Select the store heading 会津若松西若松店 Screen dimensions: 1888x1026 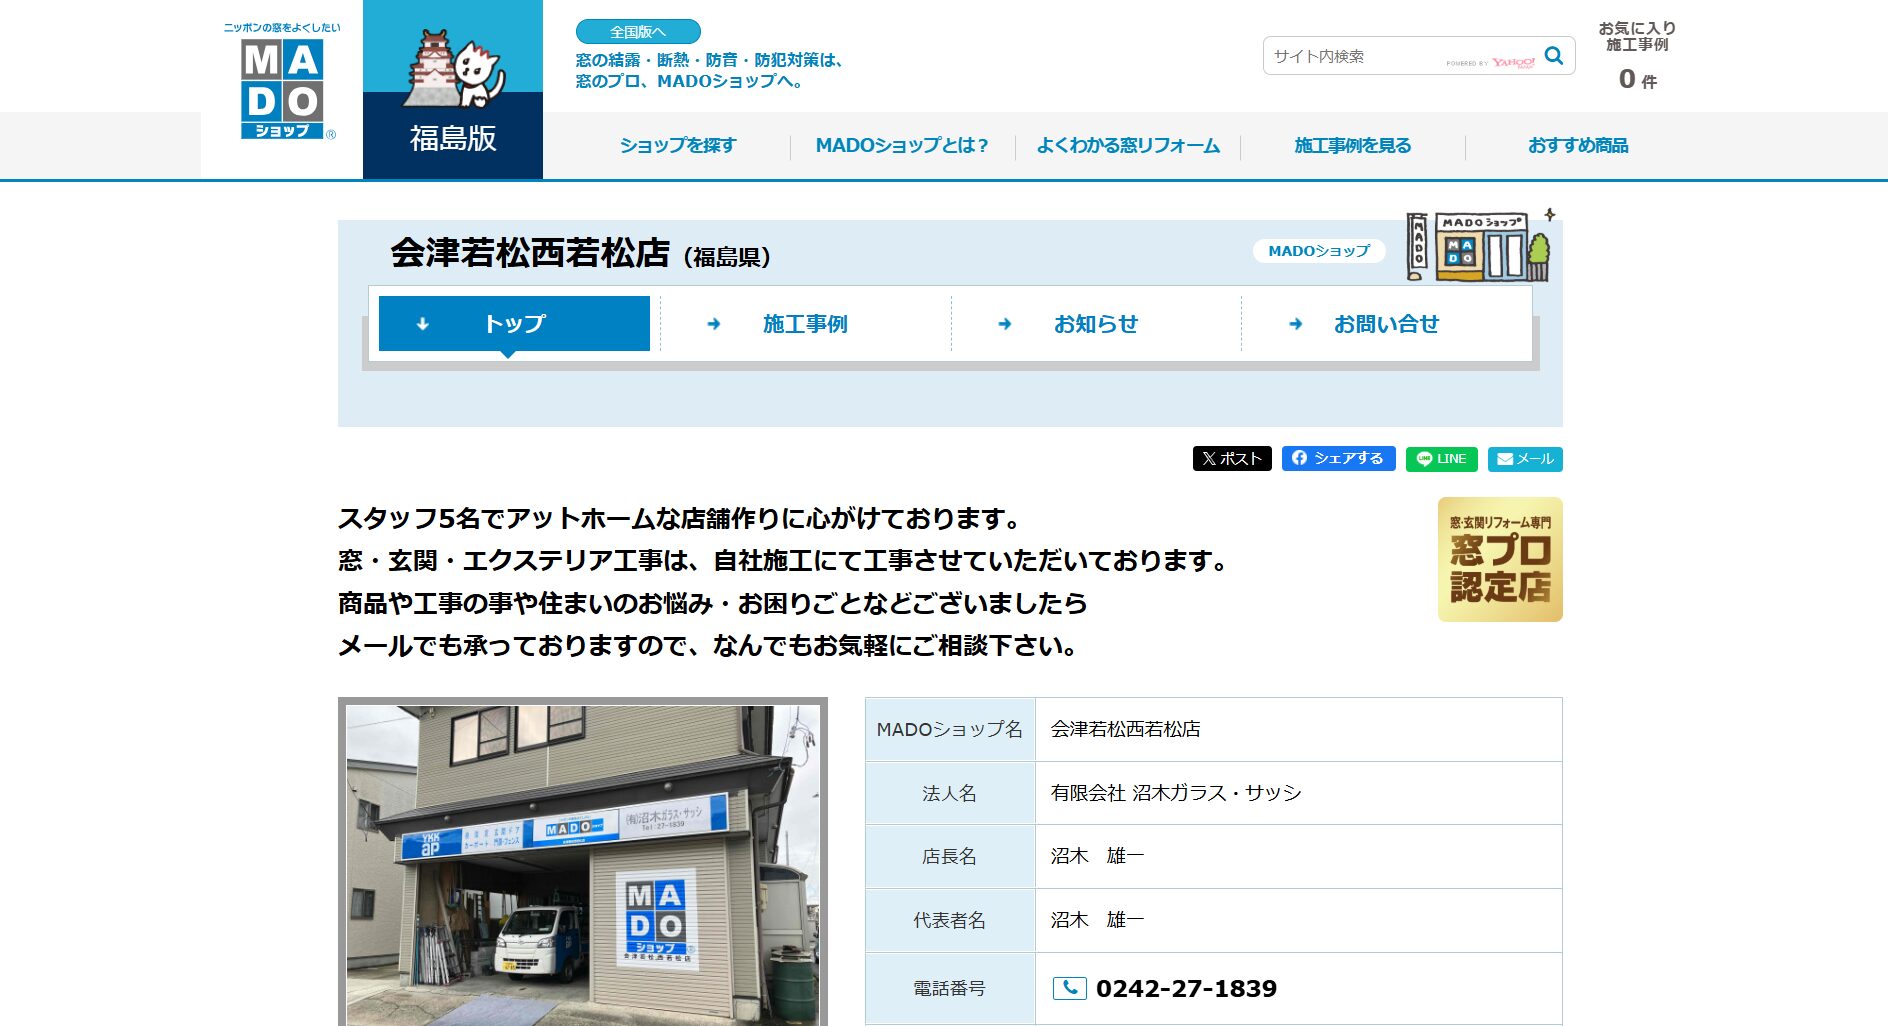[x=530, y=253]
